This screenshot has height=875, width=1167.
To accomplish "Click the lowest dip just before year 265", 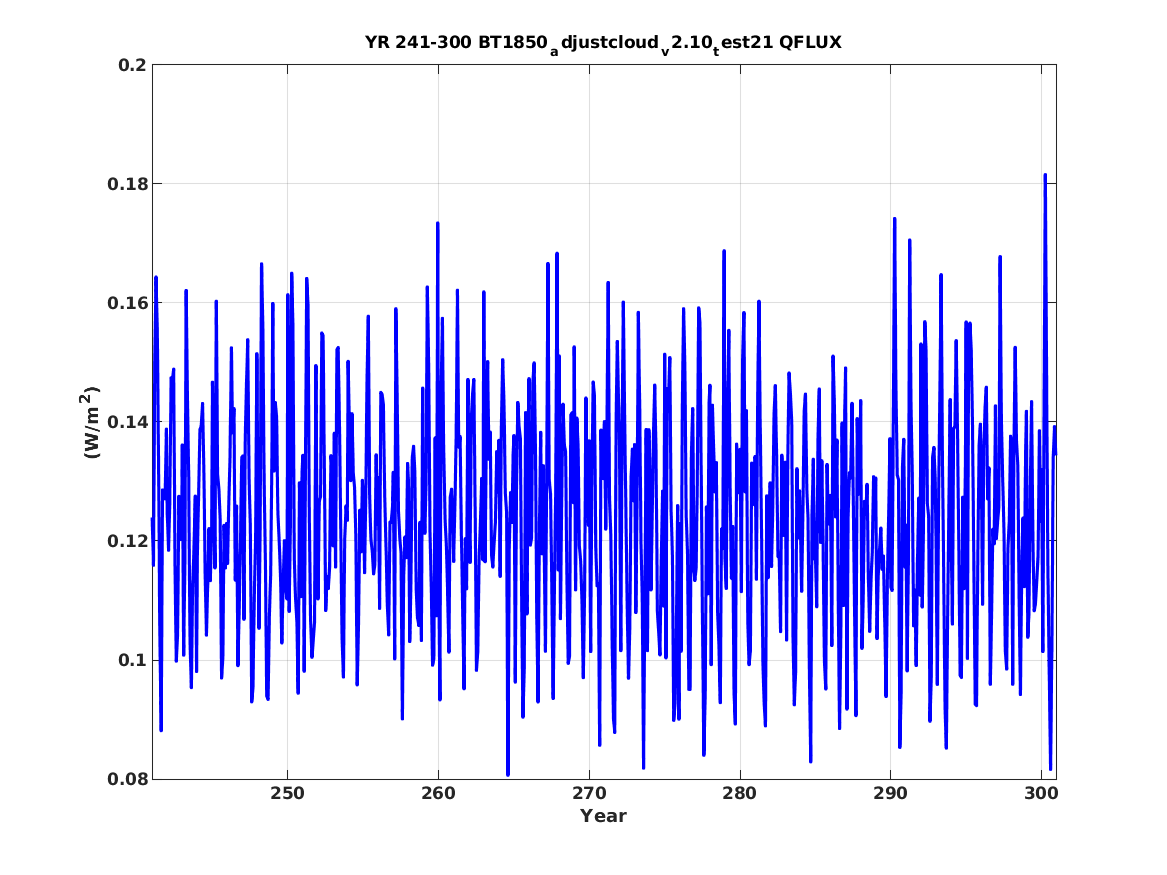I will point(508,775).
